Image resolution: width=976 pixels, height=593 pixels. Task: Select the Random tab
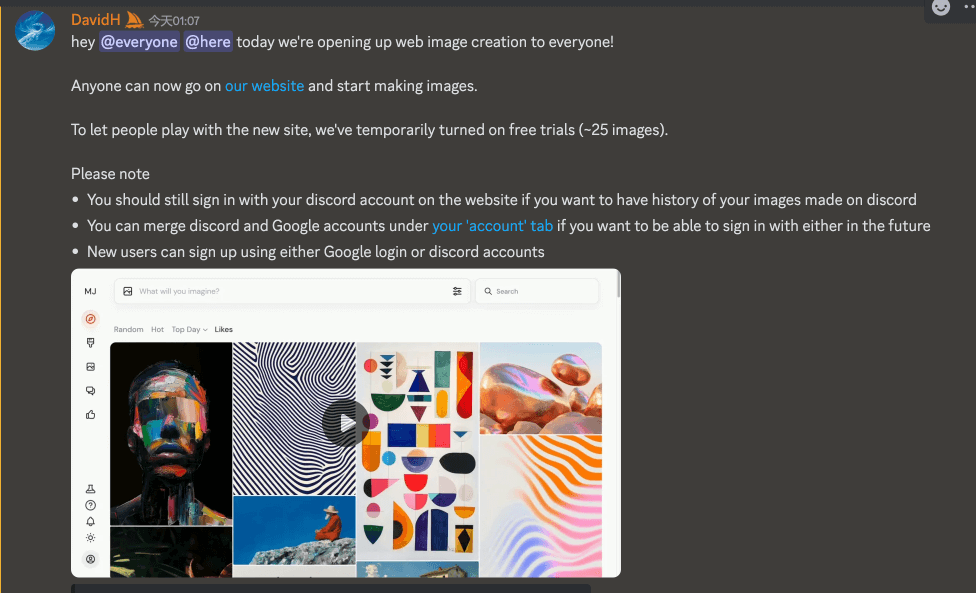coord(128,329)
